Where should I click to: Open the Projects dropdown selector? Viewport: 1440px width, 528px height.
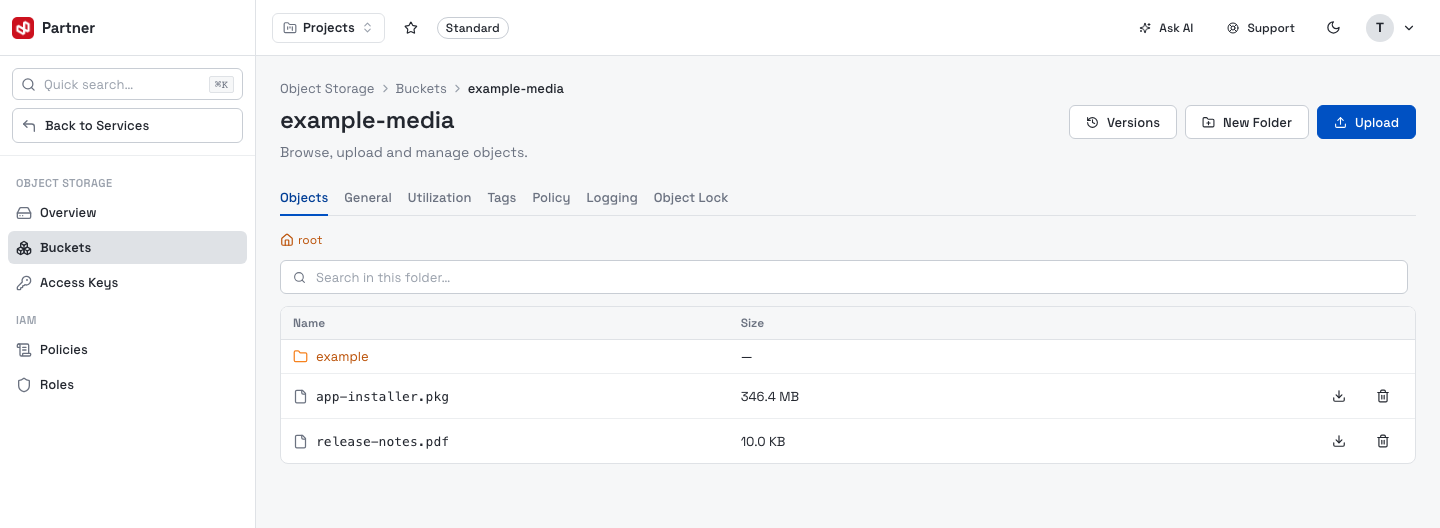coord(328,28)
